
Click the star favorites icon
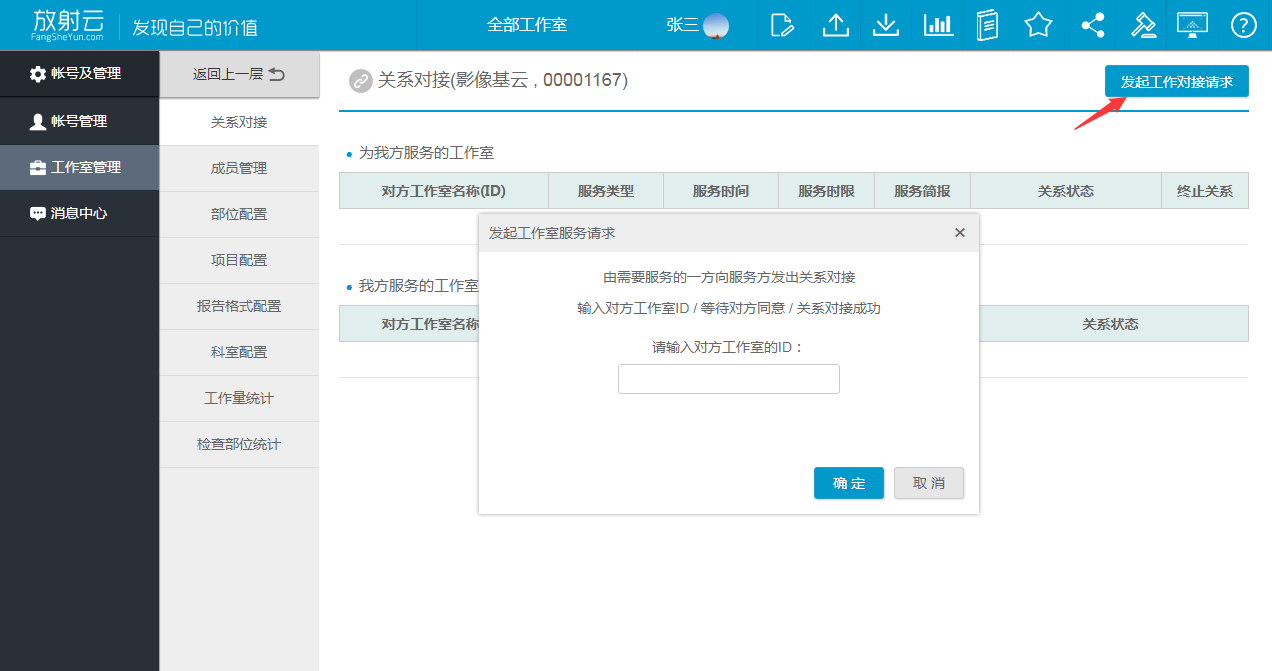tap(1038, 25)
